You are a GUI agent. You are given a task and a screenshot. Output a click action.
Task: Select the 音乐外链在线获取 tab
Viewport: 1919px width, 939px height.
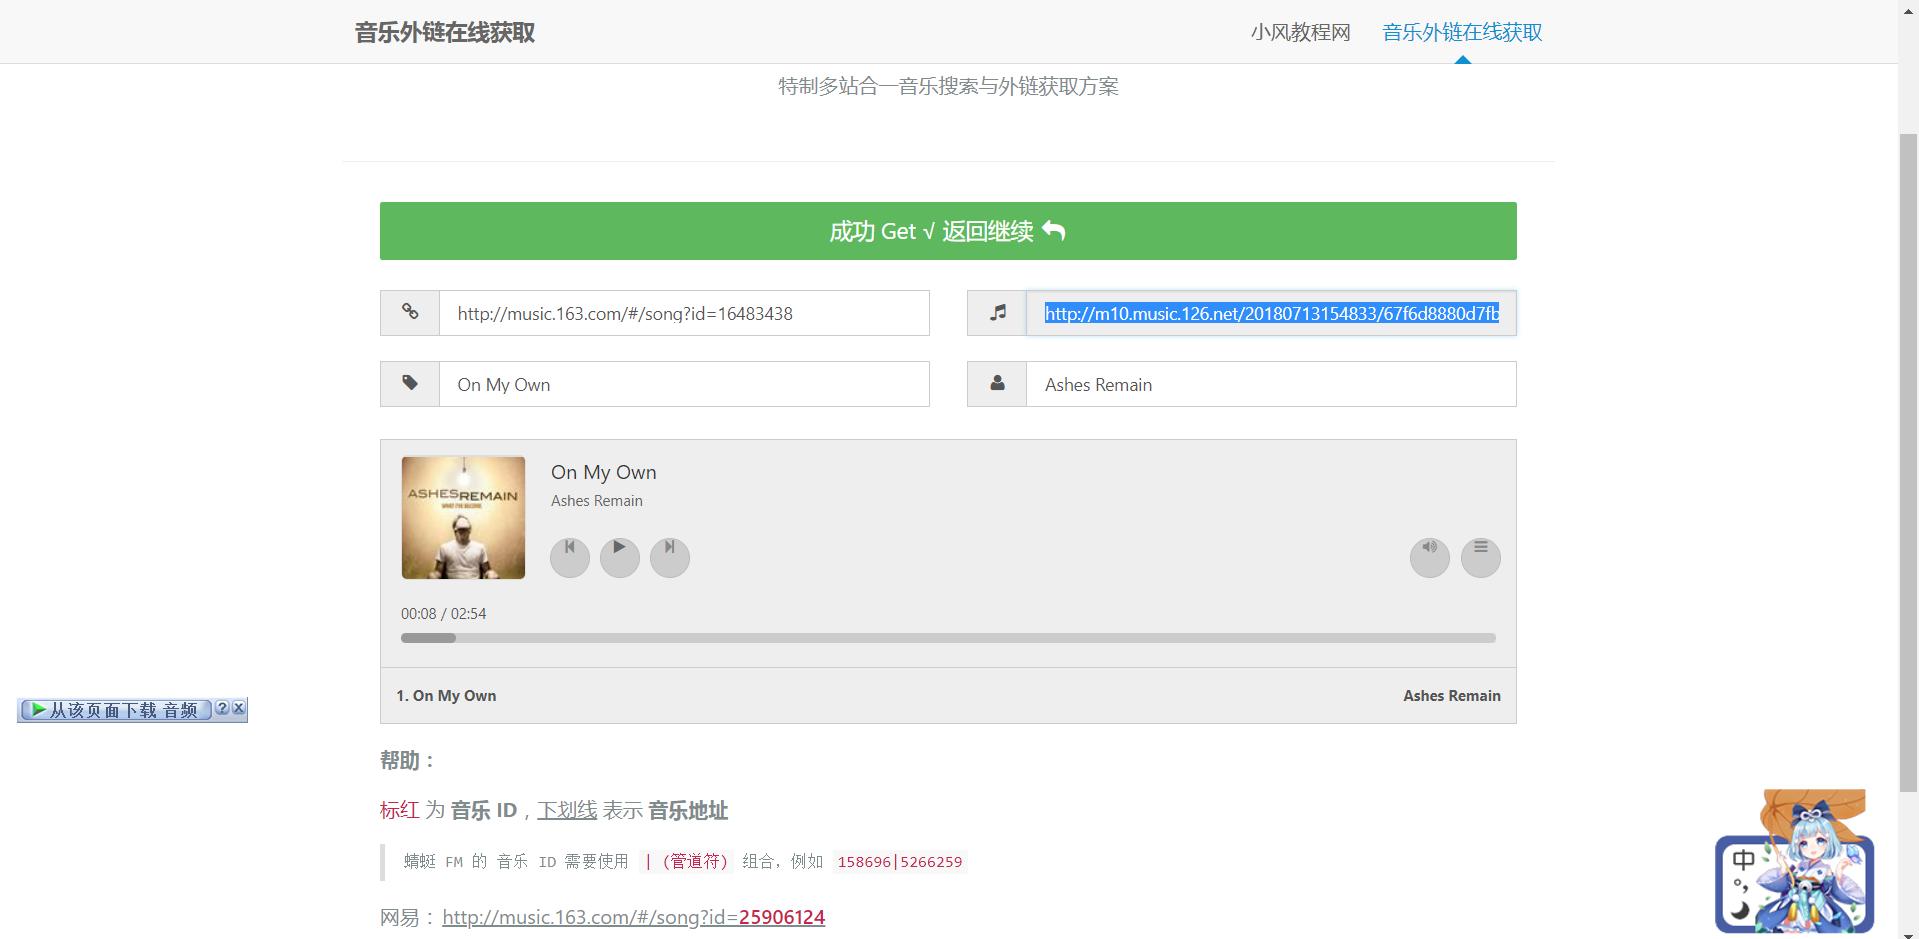click(1461, 32)
